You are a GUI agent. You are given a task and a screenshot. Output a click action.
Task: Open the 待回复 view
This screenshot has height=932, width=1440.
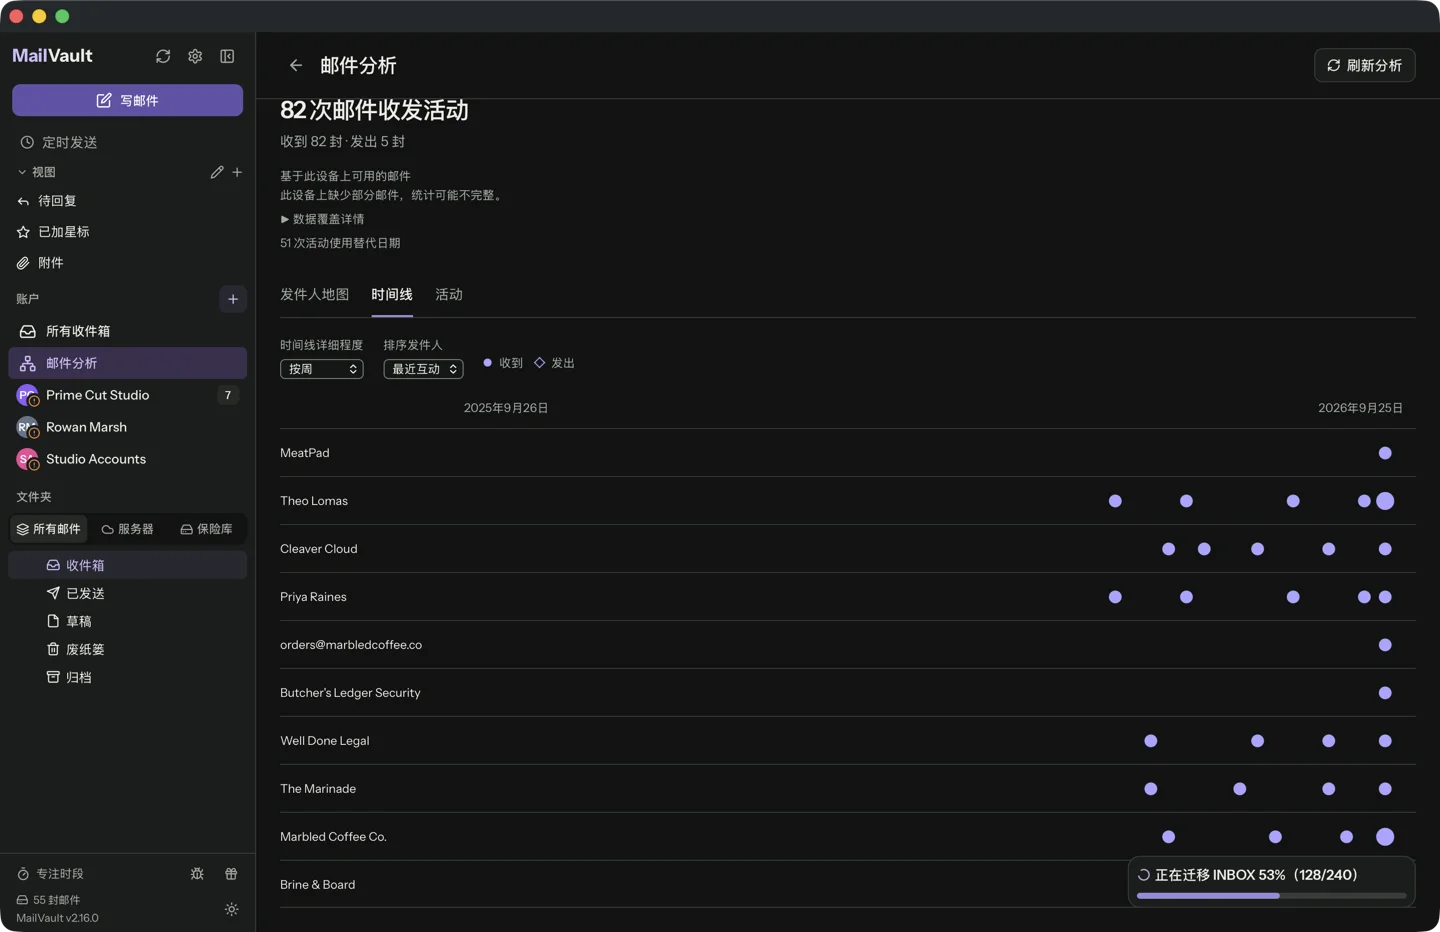tap(128, 201)
